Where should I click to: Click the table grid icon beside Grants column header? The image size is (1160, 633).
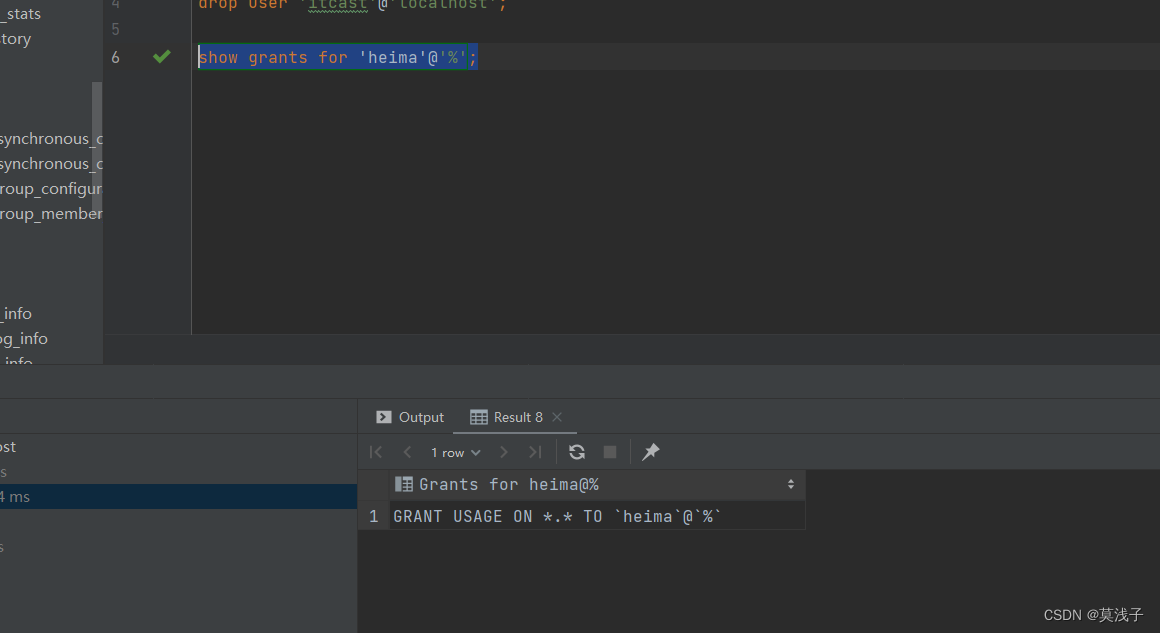click(403, 484)
